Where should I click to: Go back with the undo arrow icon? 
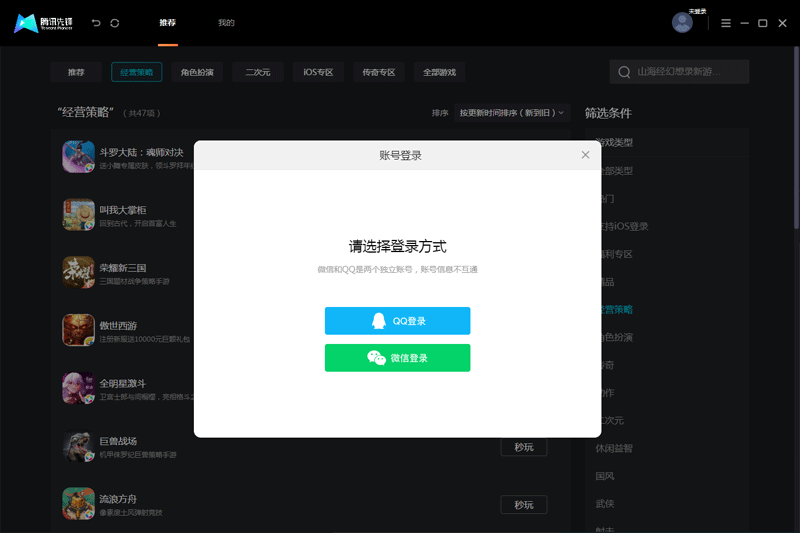click(96, 23)
